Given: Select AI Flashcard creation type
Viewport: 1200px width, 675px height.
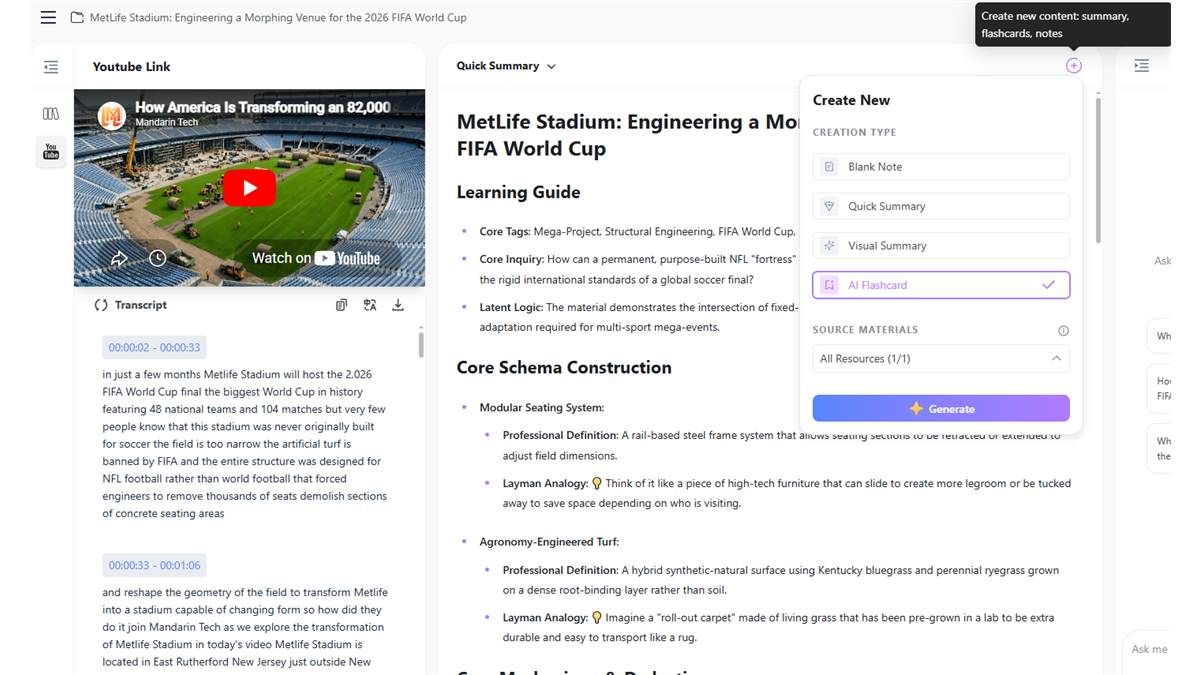Looking at the screenshot, I should tap(941, 285).
